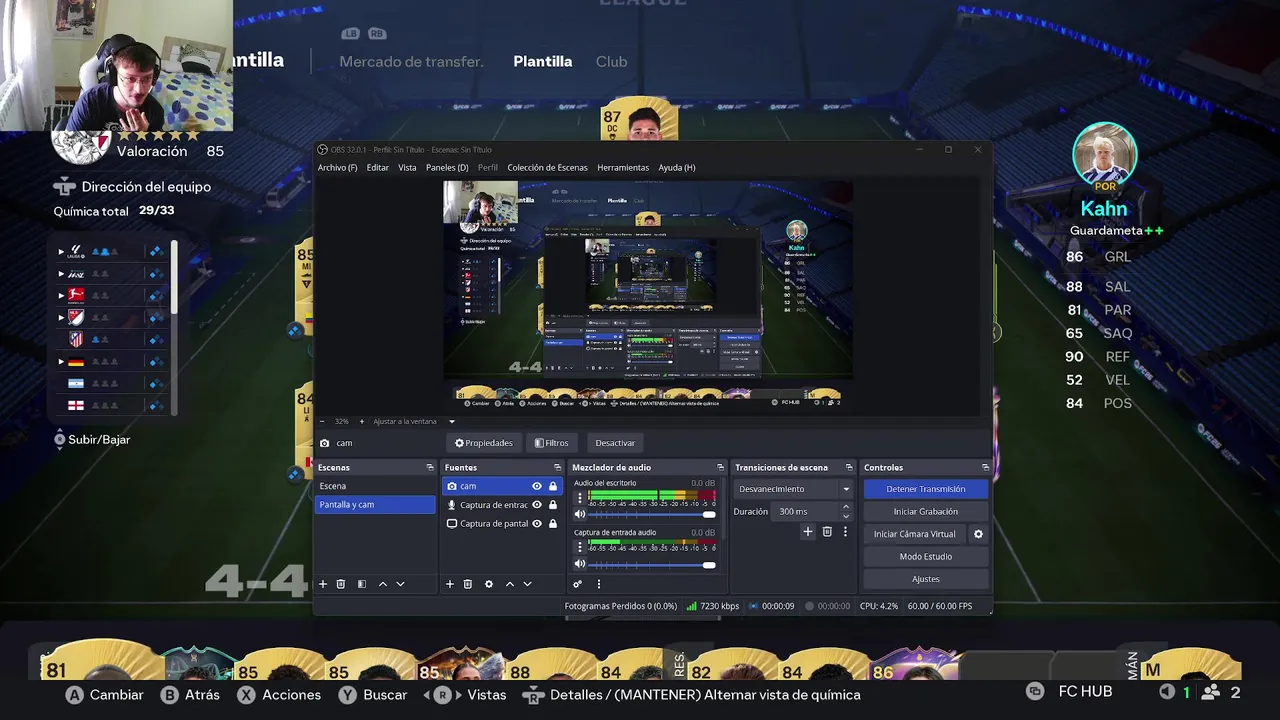Open scene filters icon in Escenas toolbar
The width and height of the screenshot is (1280, 720).
pos(362,584)
